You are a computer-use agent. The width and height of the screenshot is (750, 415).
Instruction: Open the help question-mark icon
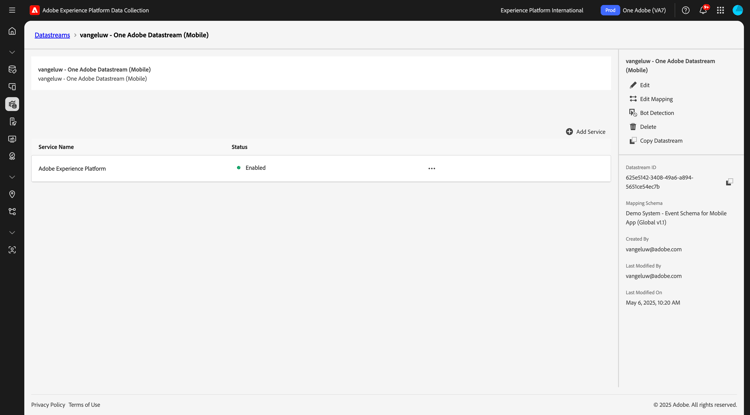(x=685, y=10)
